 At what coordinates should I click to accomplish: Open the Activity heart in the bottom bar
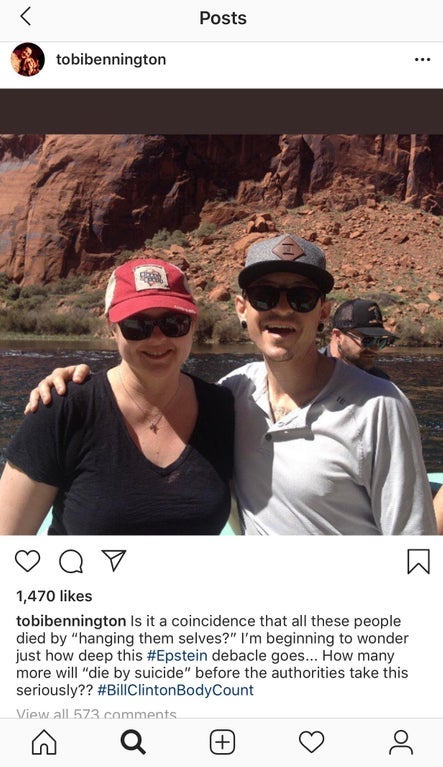311,742
